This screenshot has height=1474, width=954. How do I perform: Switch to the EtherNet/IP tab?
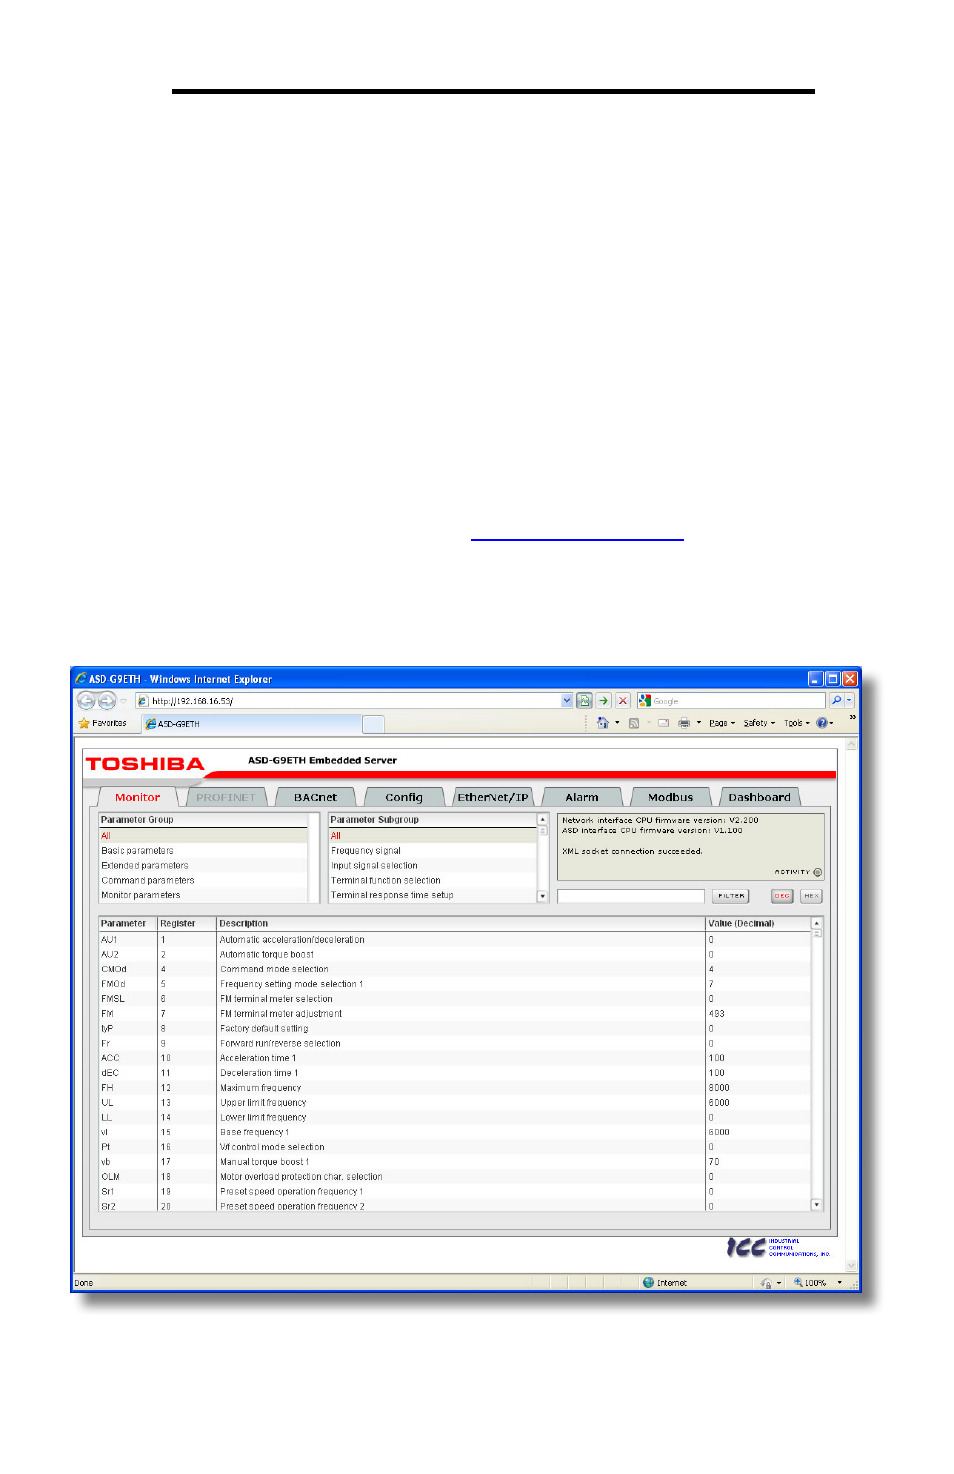(493, 797)
